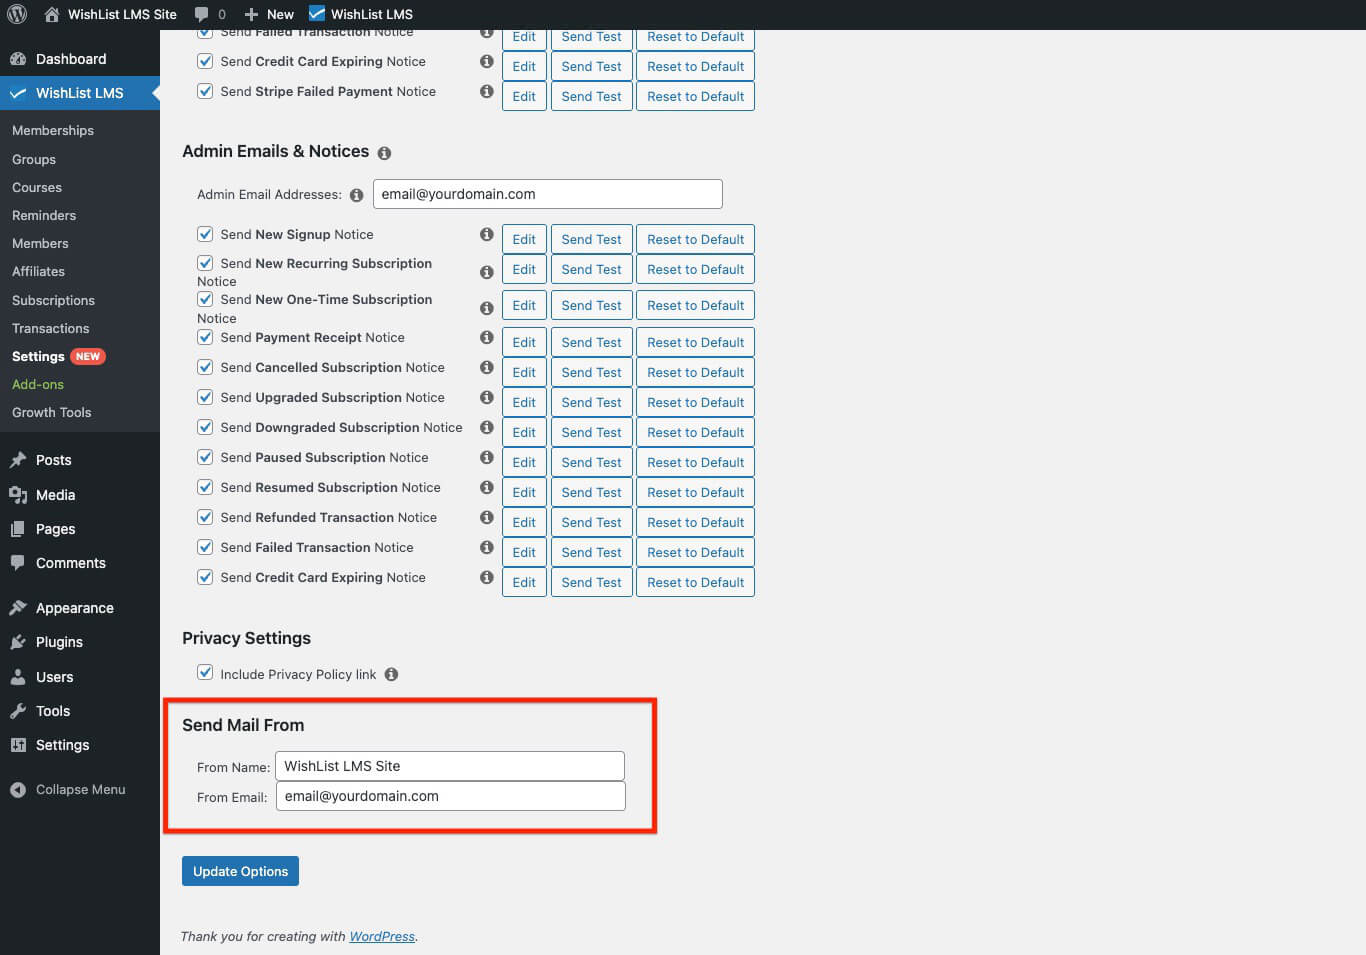Click info icon for Refunded Transaction Notice
This screenshot has width=1366, height=955.
pos(486,518)
